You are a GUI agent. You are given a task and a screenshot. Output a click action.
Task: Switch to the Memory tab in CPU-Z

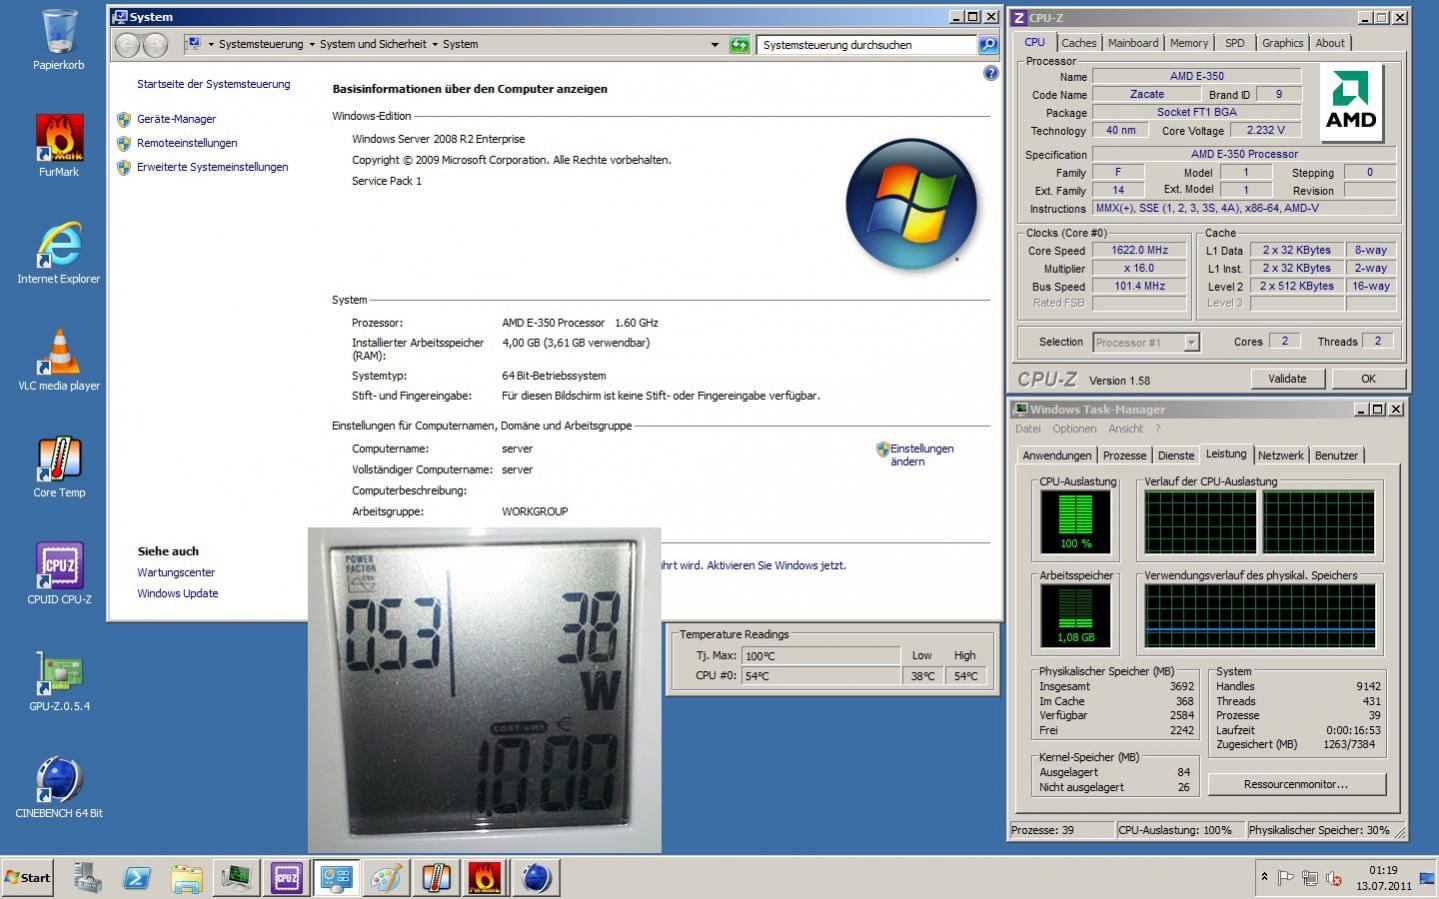tap(1189, 43)
